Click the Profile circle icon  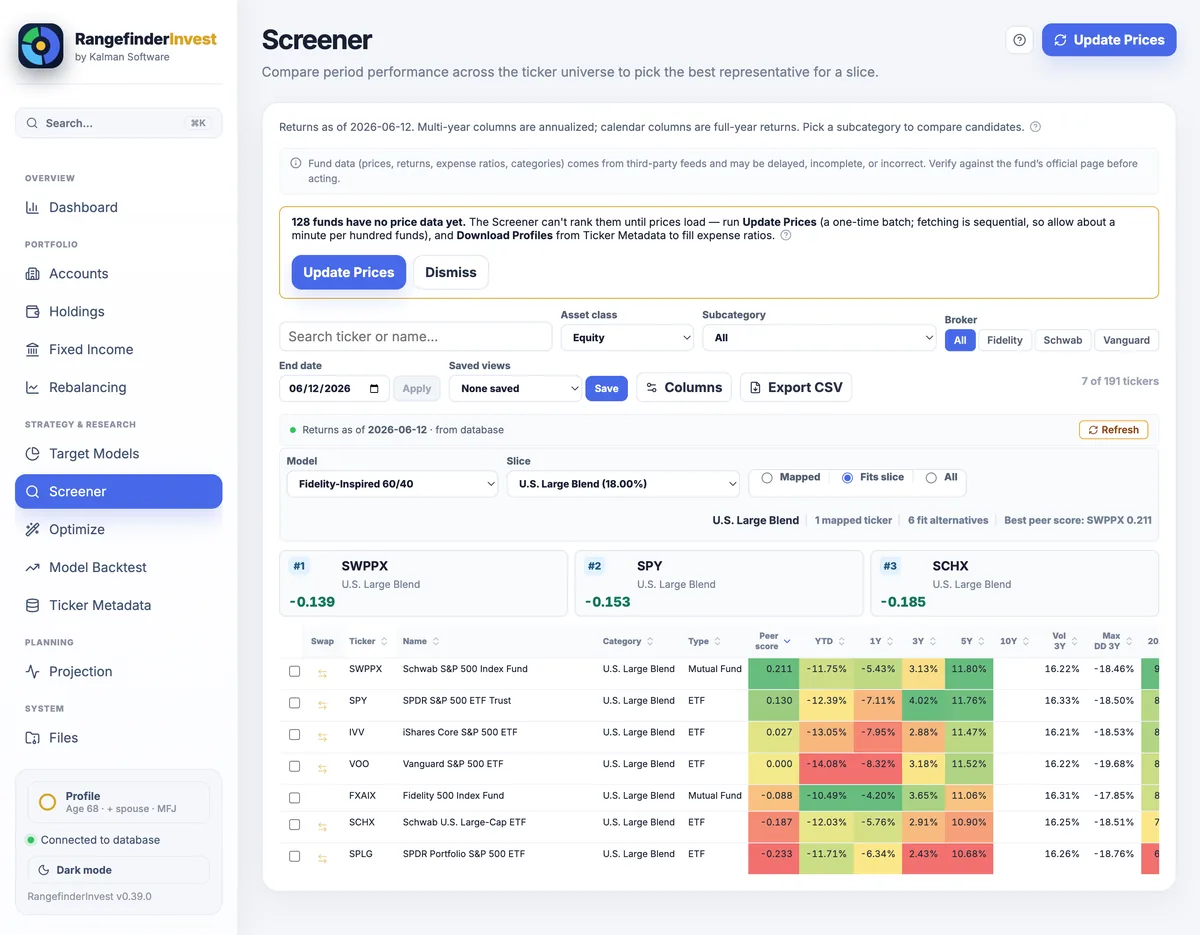click(x=47, y=802)
